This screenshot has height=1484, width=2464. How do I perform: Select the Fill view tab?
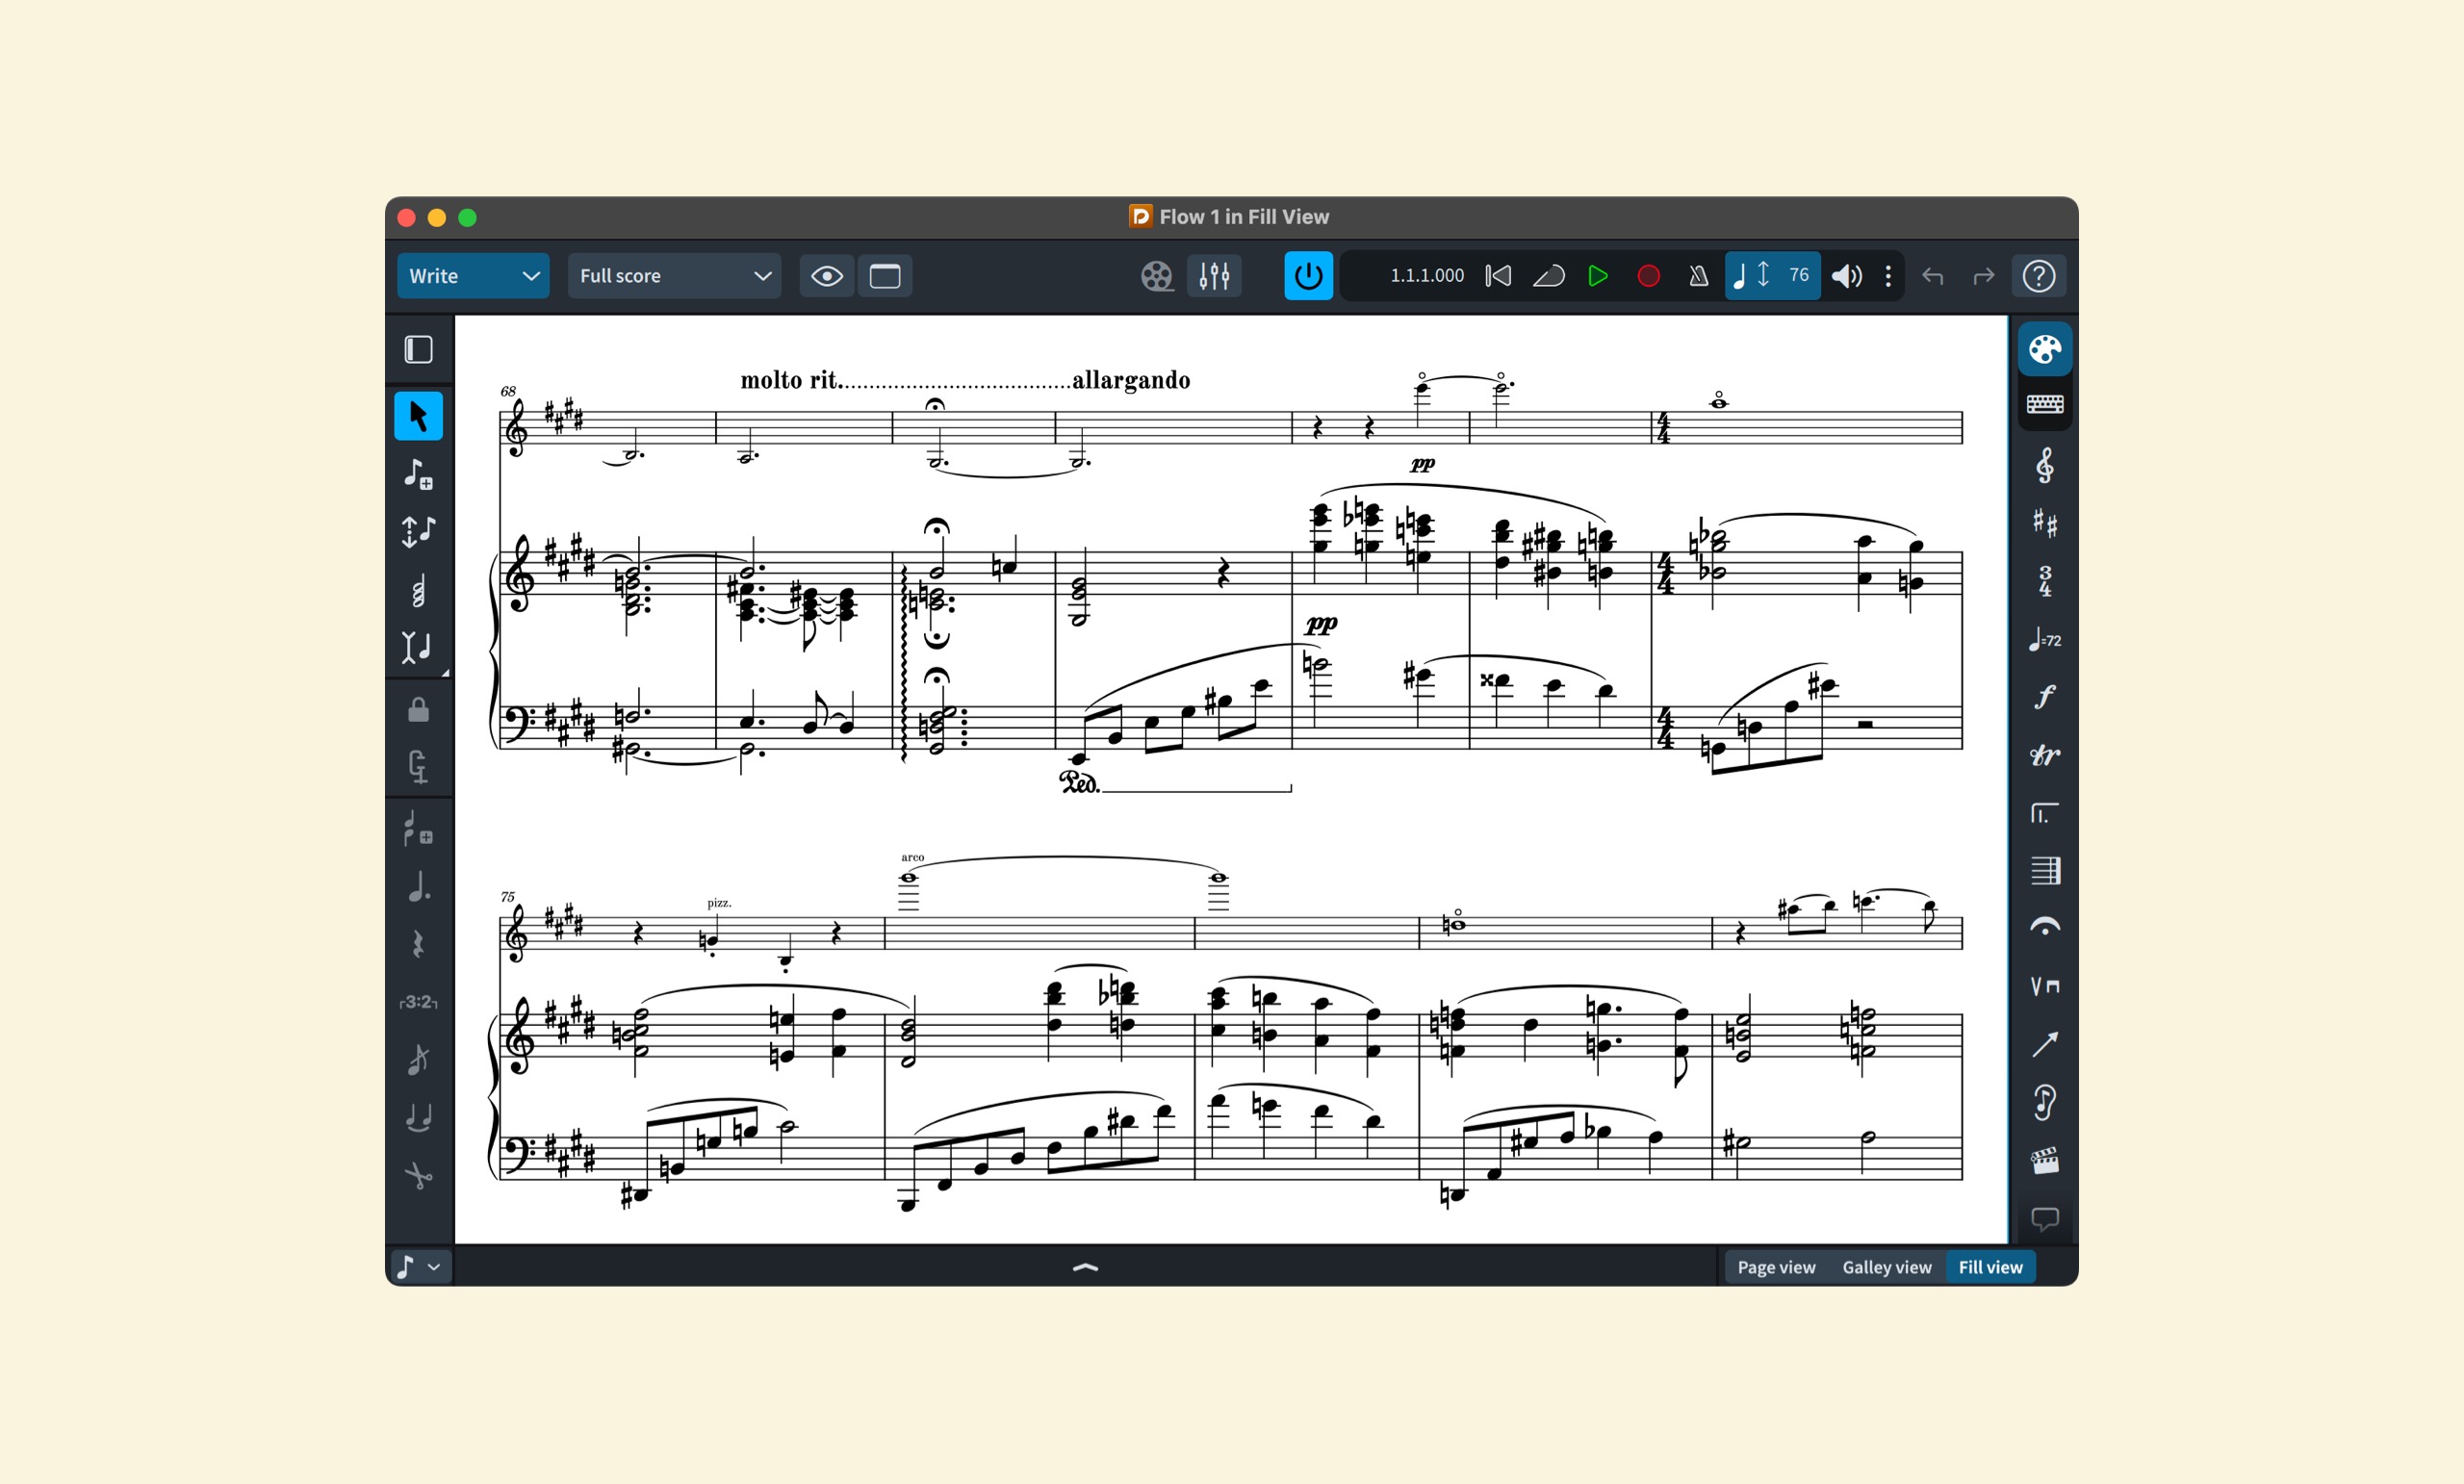click(x=1990, y=1267)
